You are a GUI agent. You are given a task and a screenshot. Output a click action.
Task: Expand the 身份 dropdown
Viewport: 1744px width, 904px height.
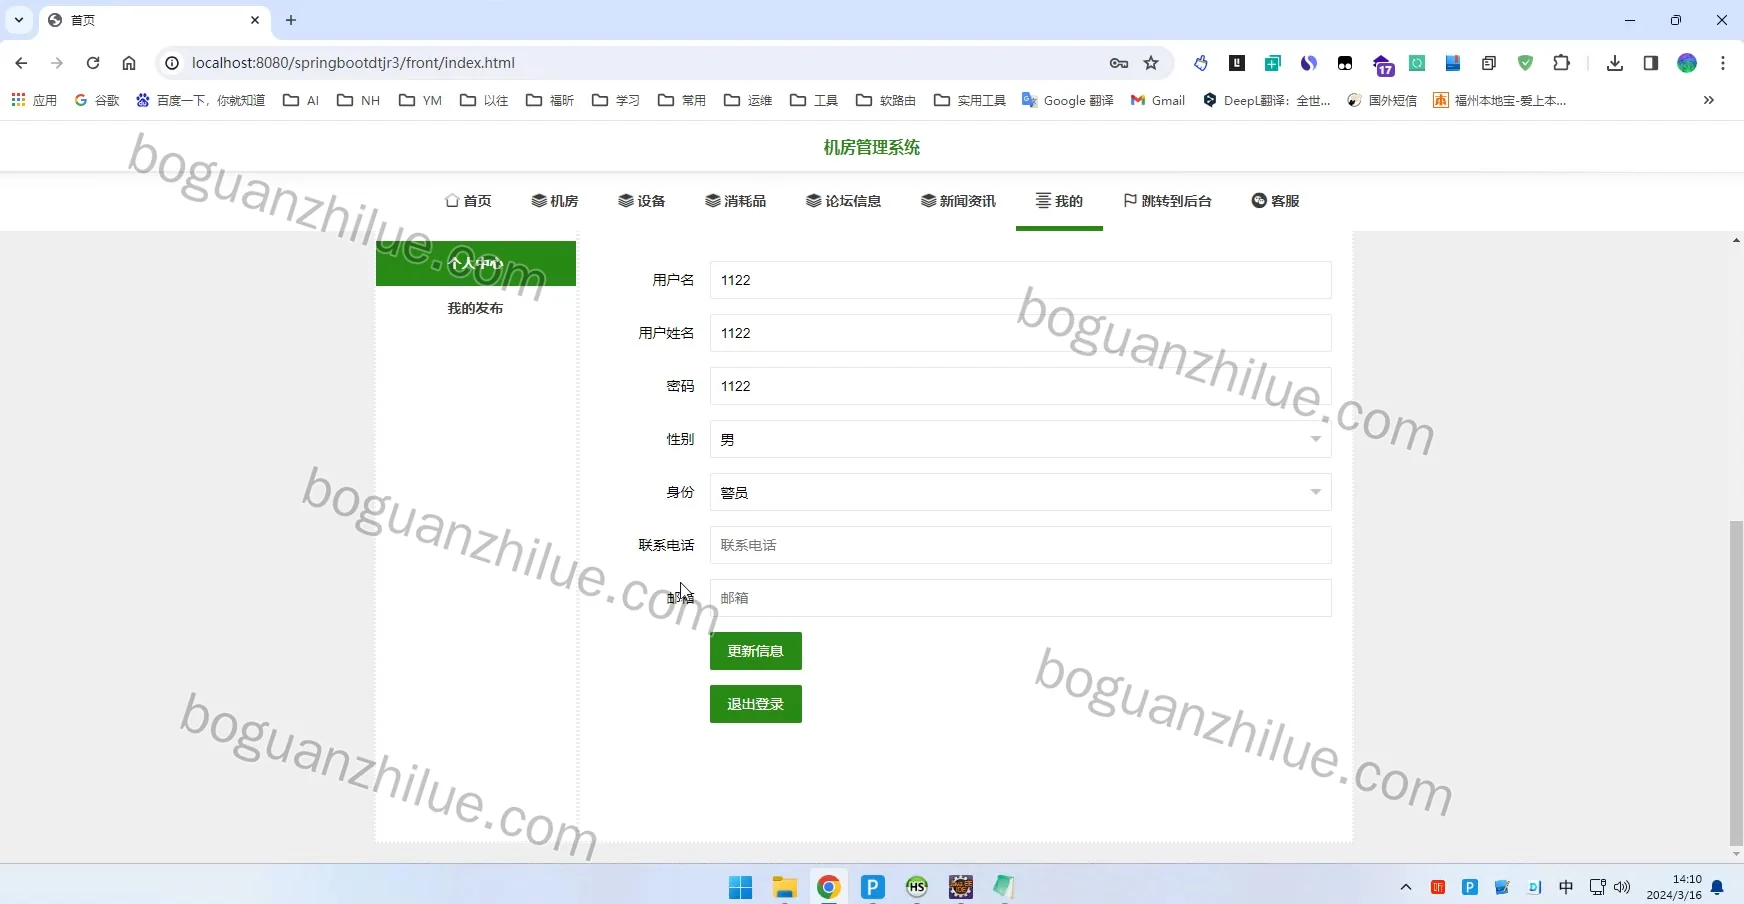coord(1020,492)
